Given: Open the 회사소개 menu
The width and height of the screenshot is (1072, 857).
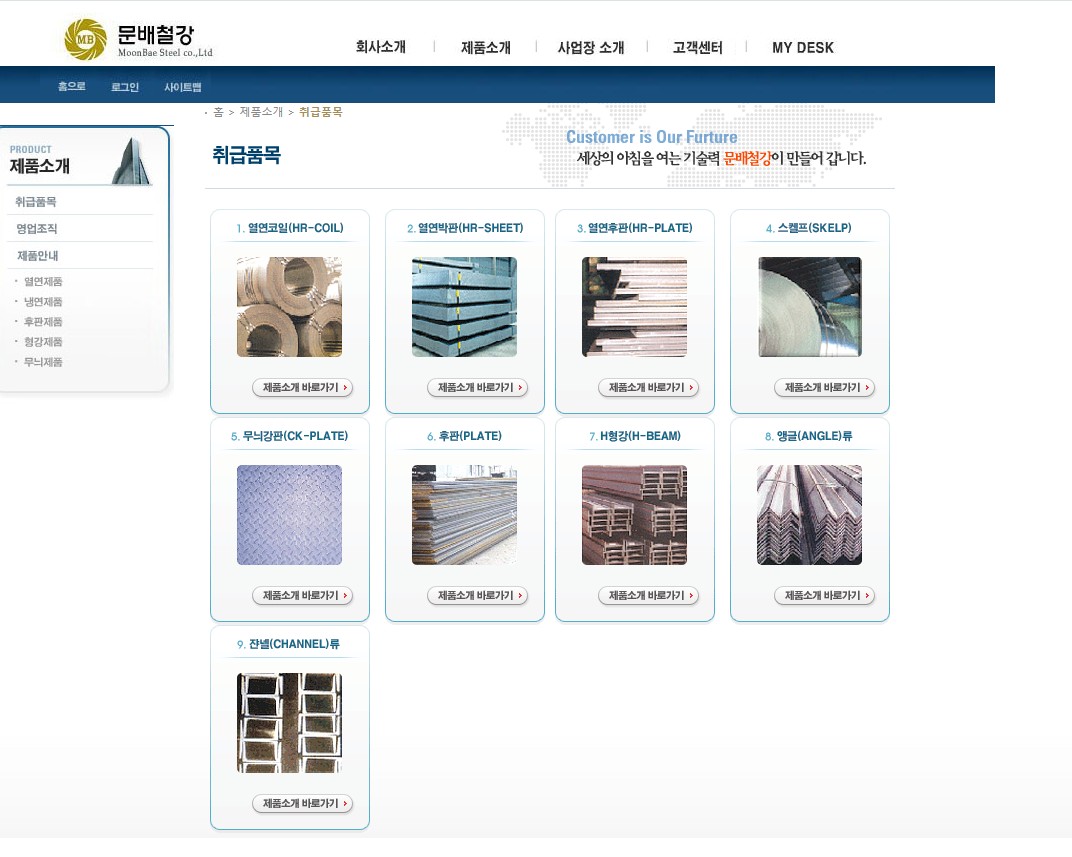Looking at the screenshot, I should 381,47.
